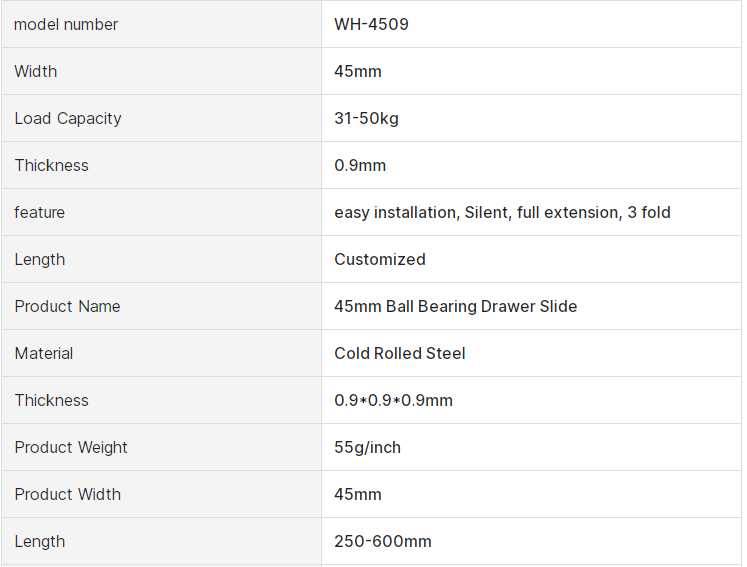Select the "easy installation, Silent" feature text
747x567 pixels.
[420, 212]
